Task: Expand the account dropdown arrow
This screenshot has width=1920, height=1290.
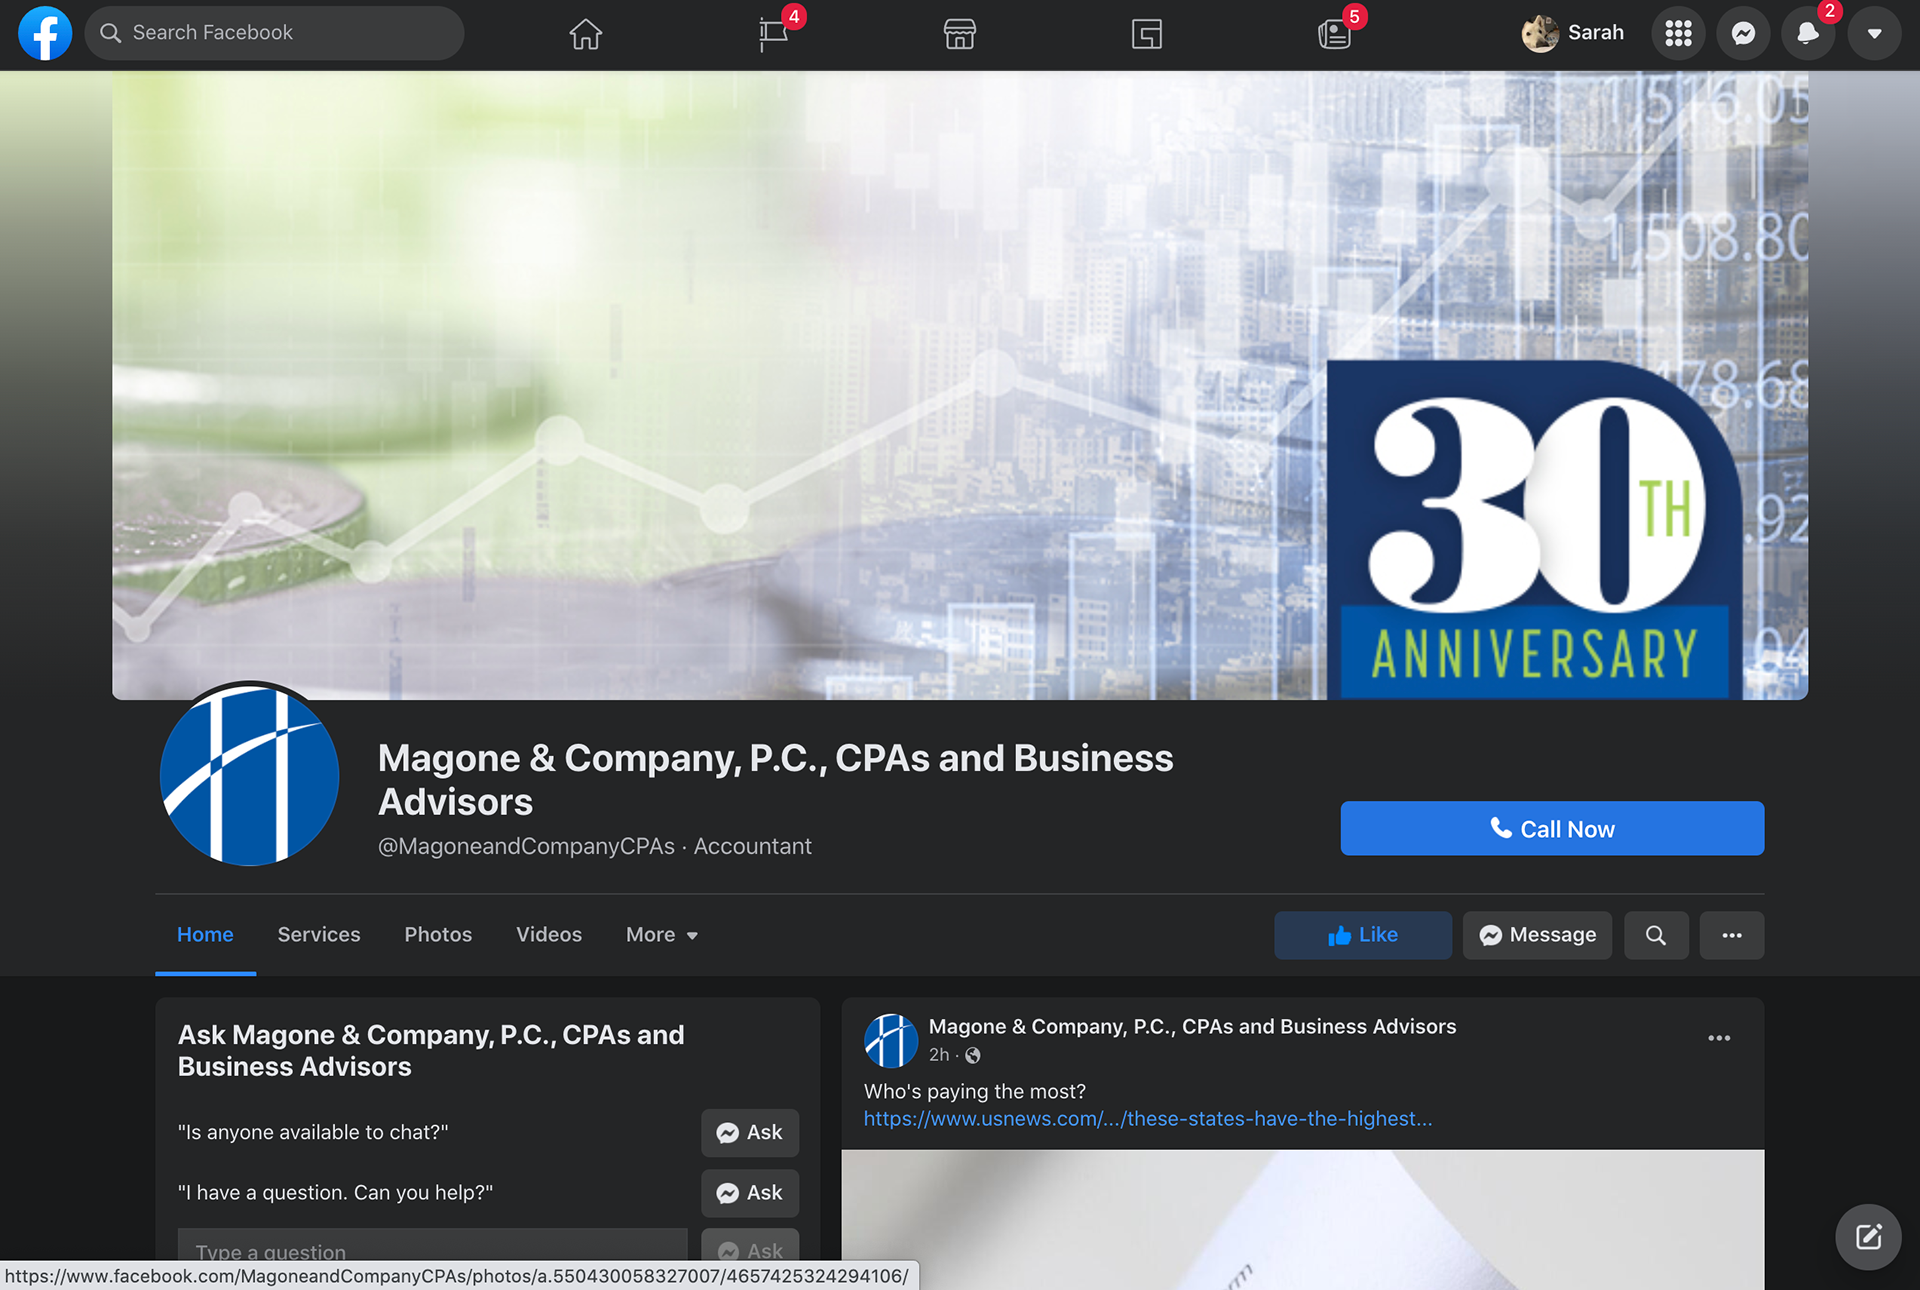Action: tap(1874, 34)
